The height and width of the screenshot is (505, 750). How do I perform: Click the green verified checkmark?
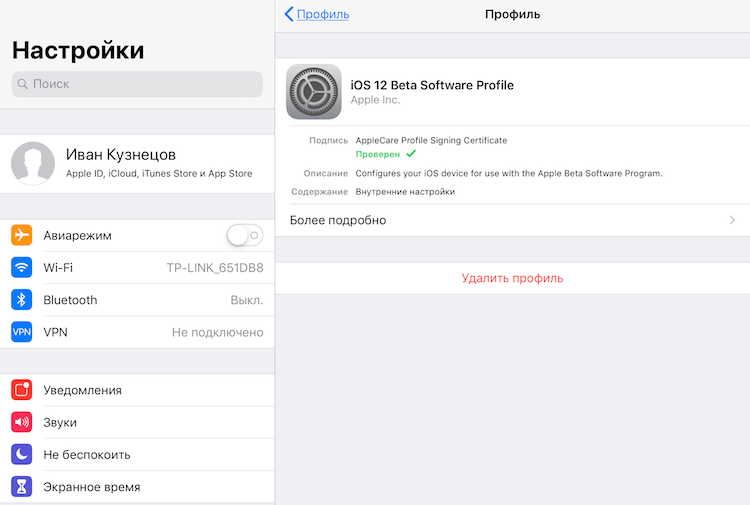coord(411,154)
